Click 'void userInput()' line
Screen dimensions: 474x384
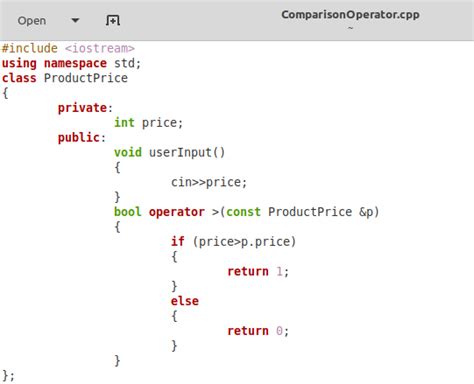tap(170, 152)
